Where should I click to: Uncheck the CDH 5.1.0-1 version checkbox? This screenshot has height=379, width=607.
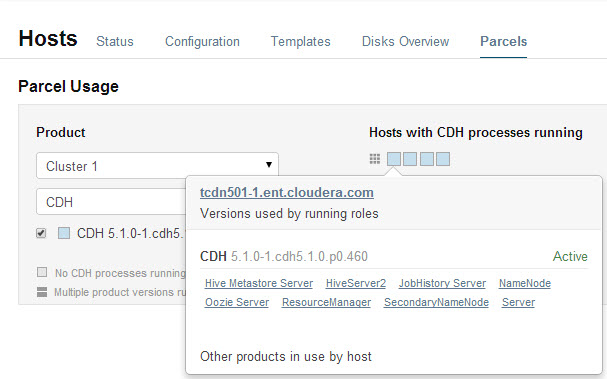pos(41,233)
